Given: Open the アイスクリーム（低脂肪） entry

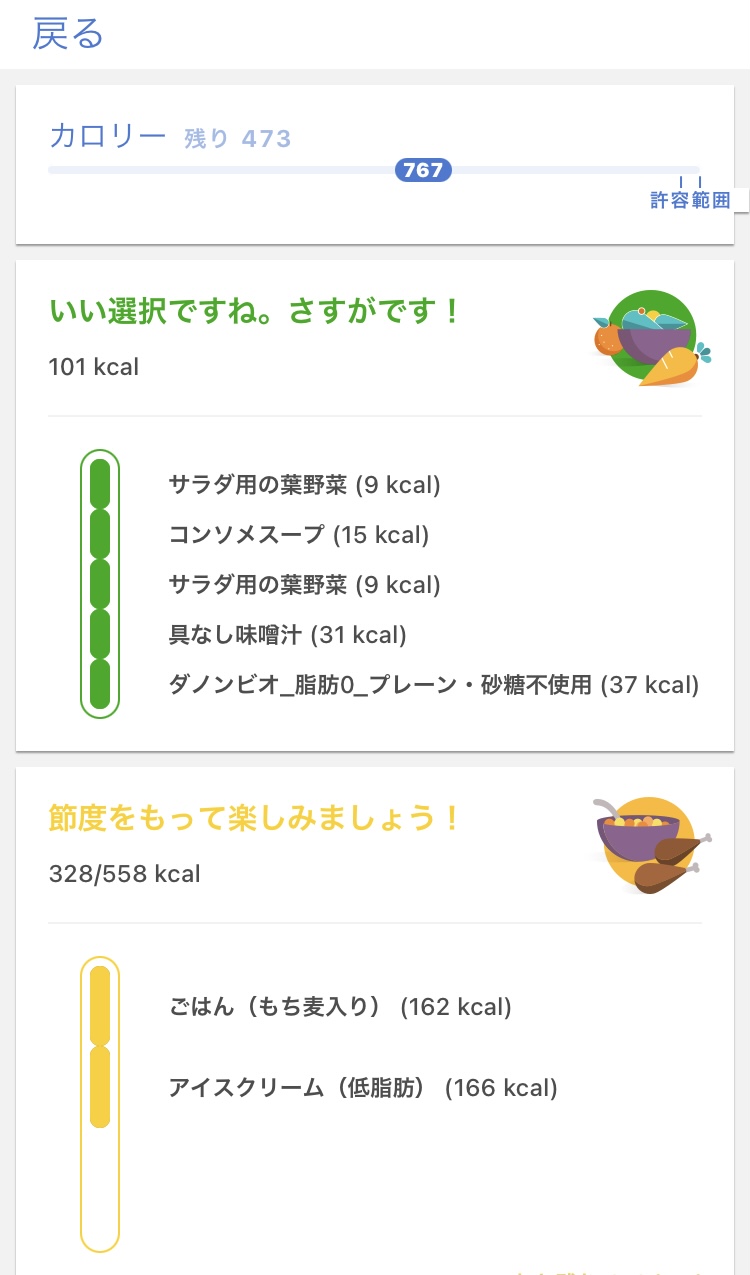Looking at the screenshot, I should 363,1087.
